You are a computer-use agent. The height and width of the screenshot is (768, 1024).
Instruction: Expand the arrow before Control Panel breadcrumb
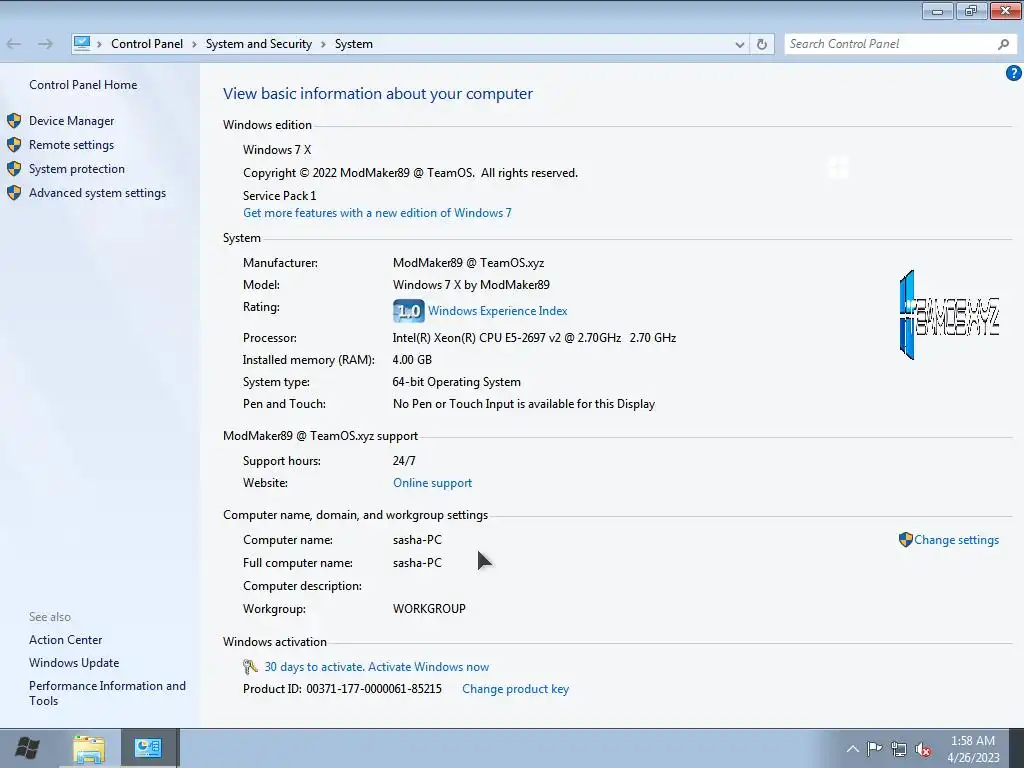(99, 44)
